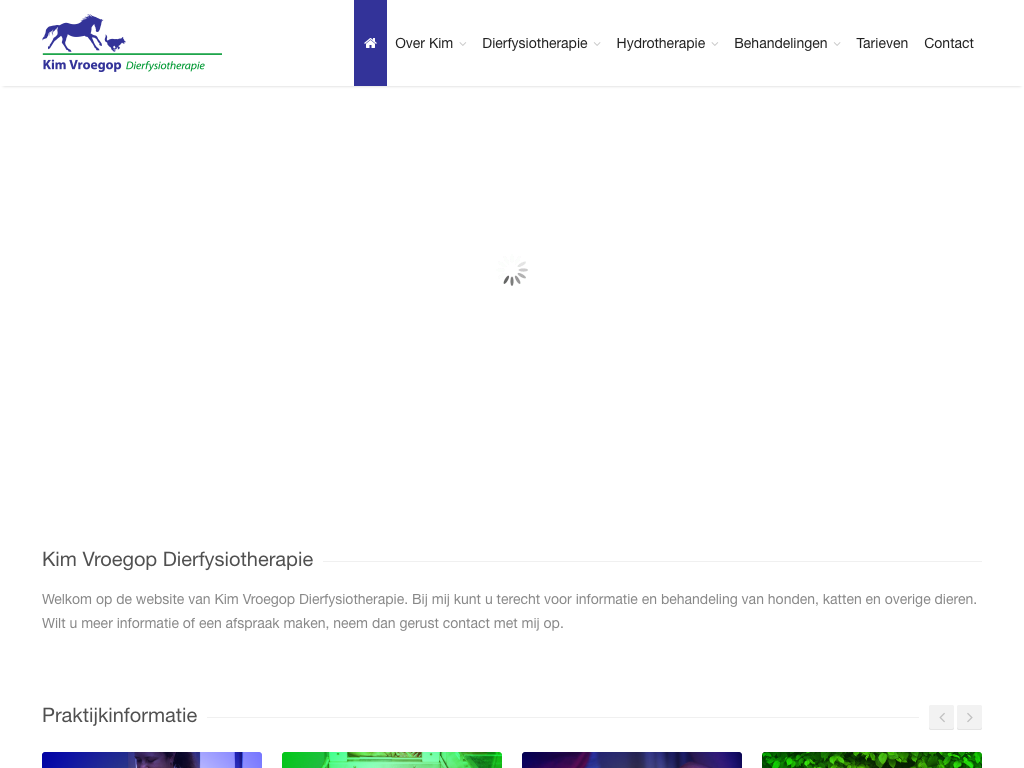Open the bright green second Praktijkinformatie thumbnail
The height and width of the screenshot is (768, 1024).
point(392,760)
